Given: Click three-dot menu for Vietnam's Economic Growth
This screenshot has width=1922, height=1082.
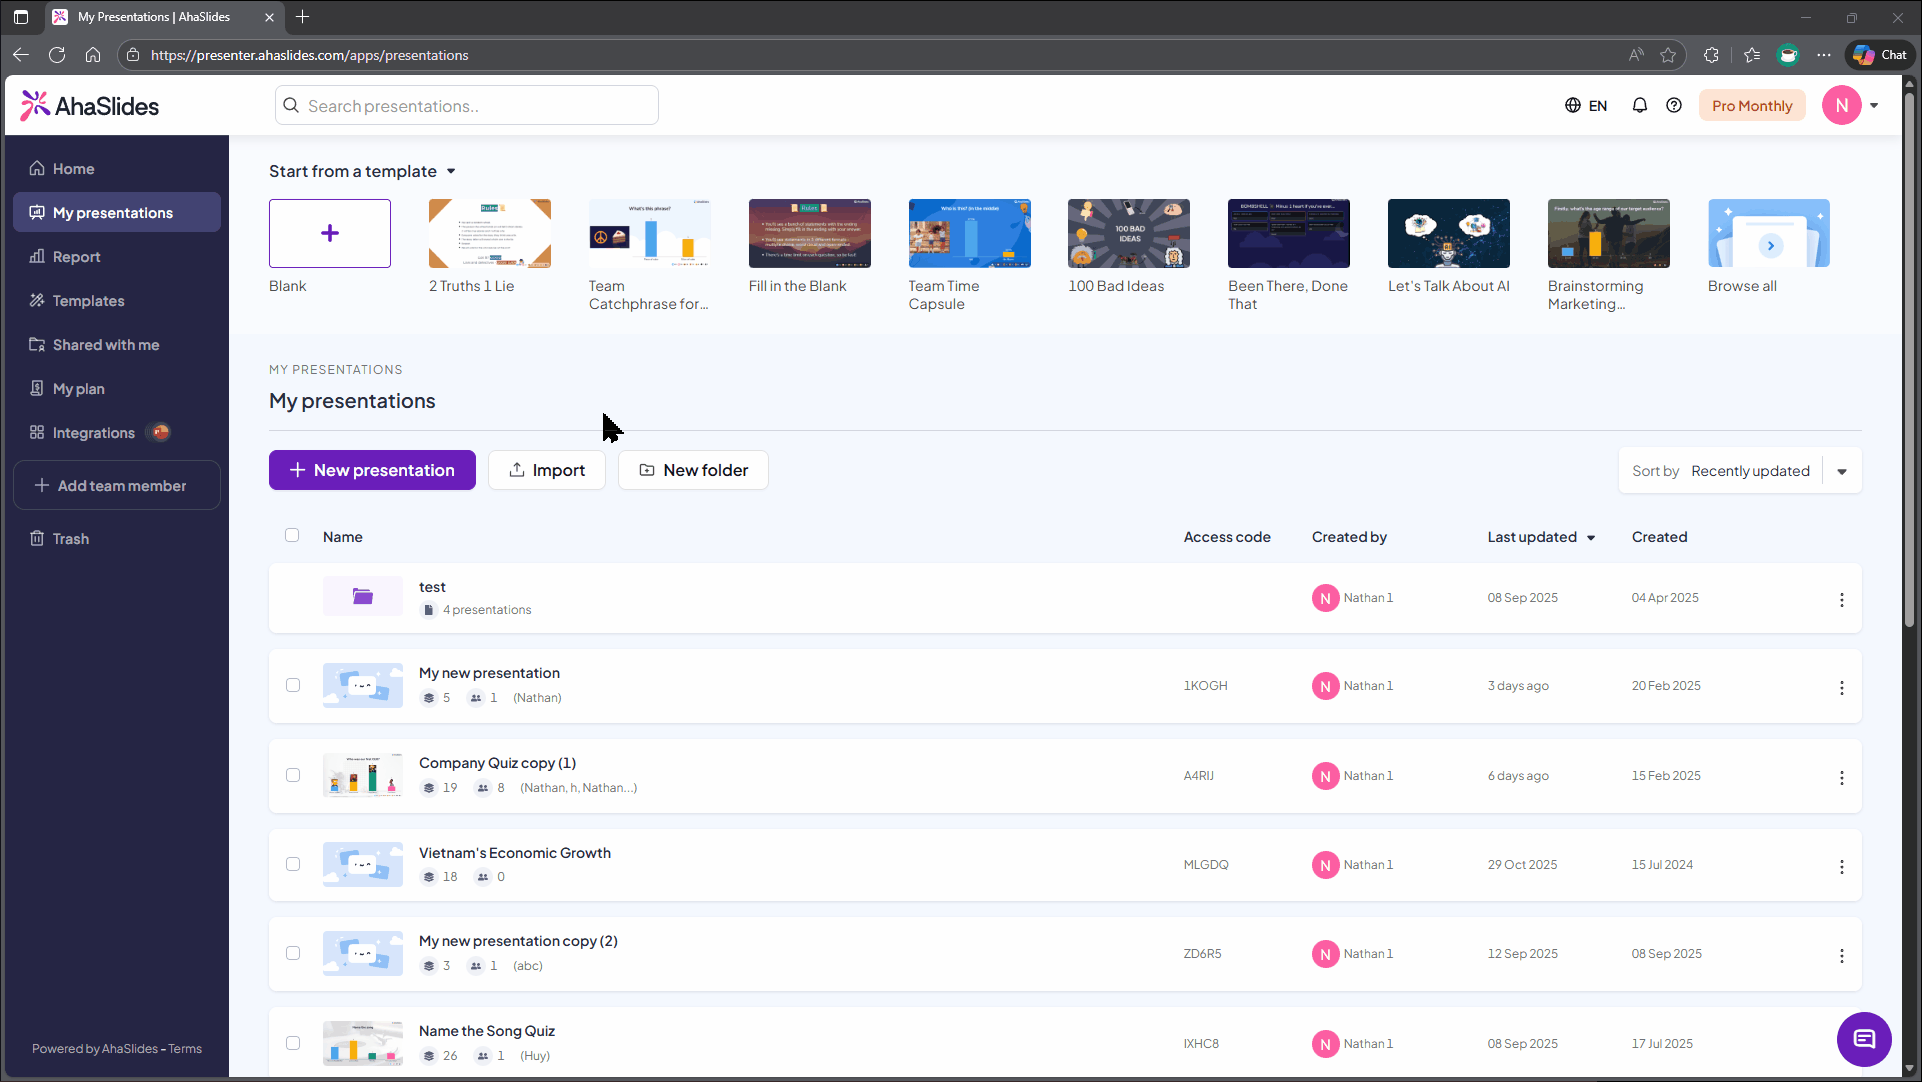Looking at the screenshot, I should click(1841, 867).
